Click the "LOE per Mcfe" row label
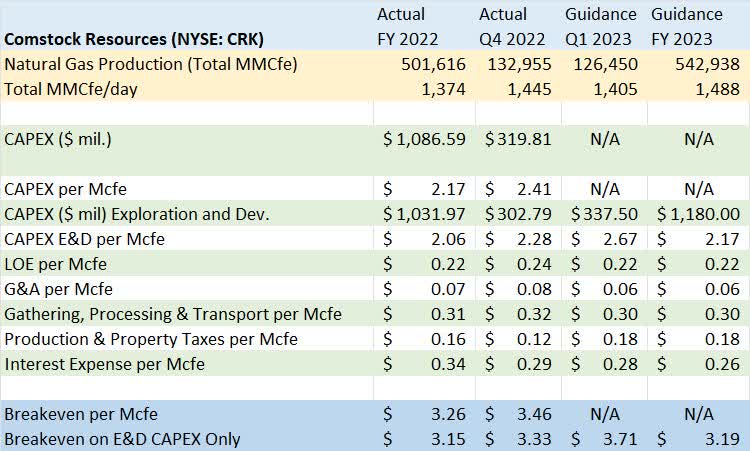 [x=55, y=264]
